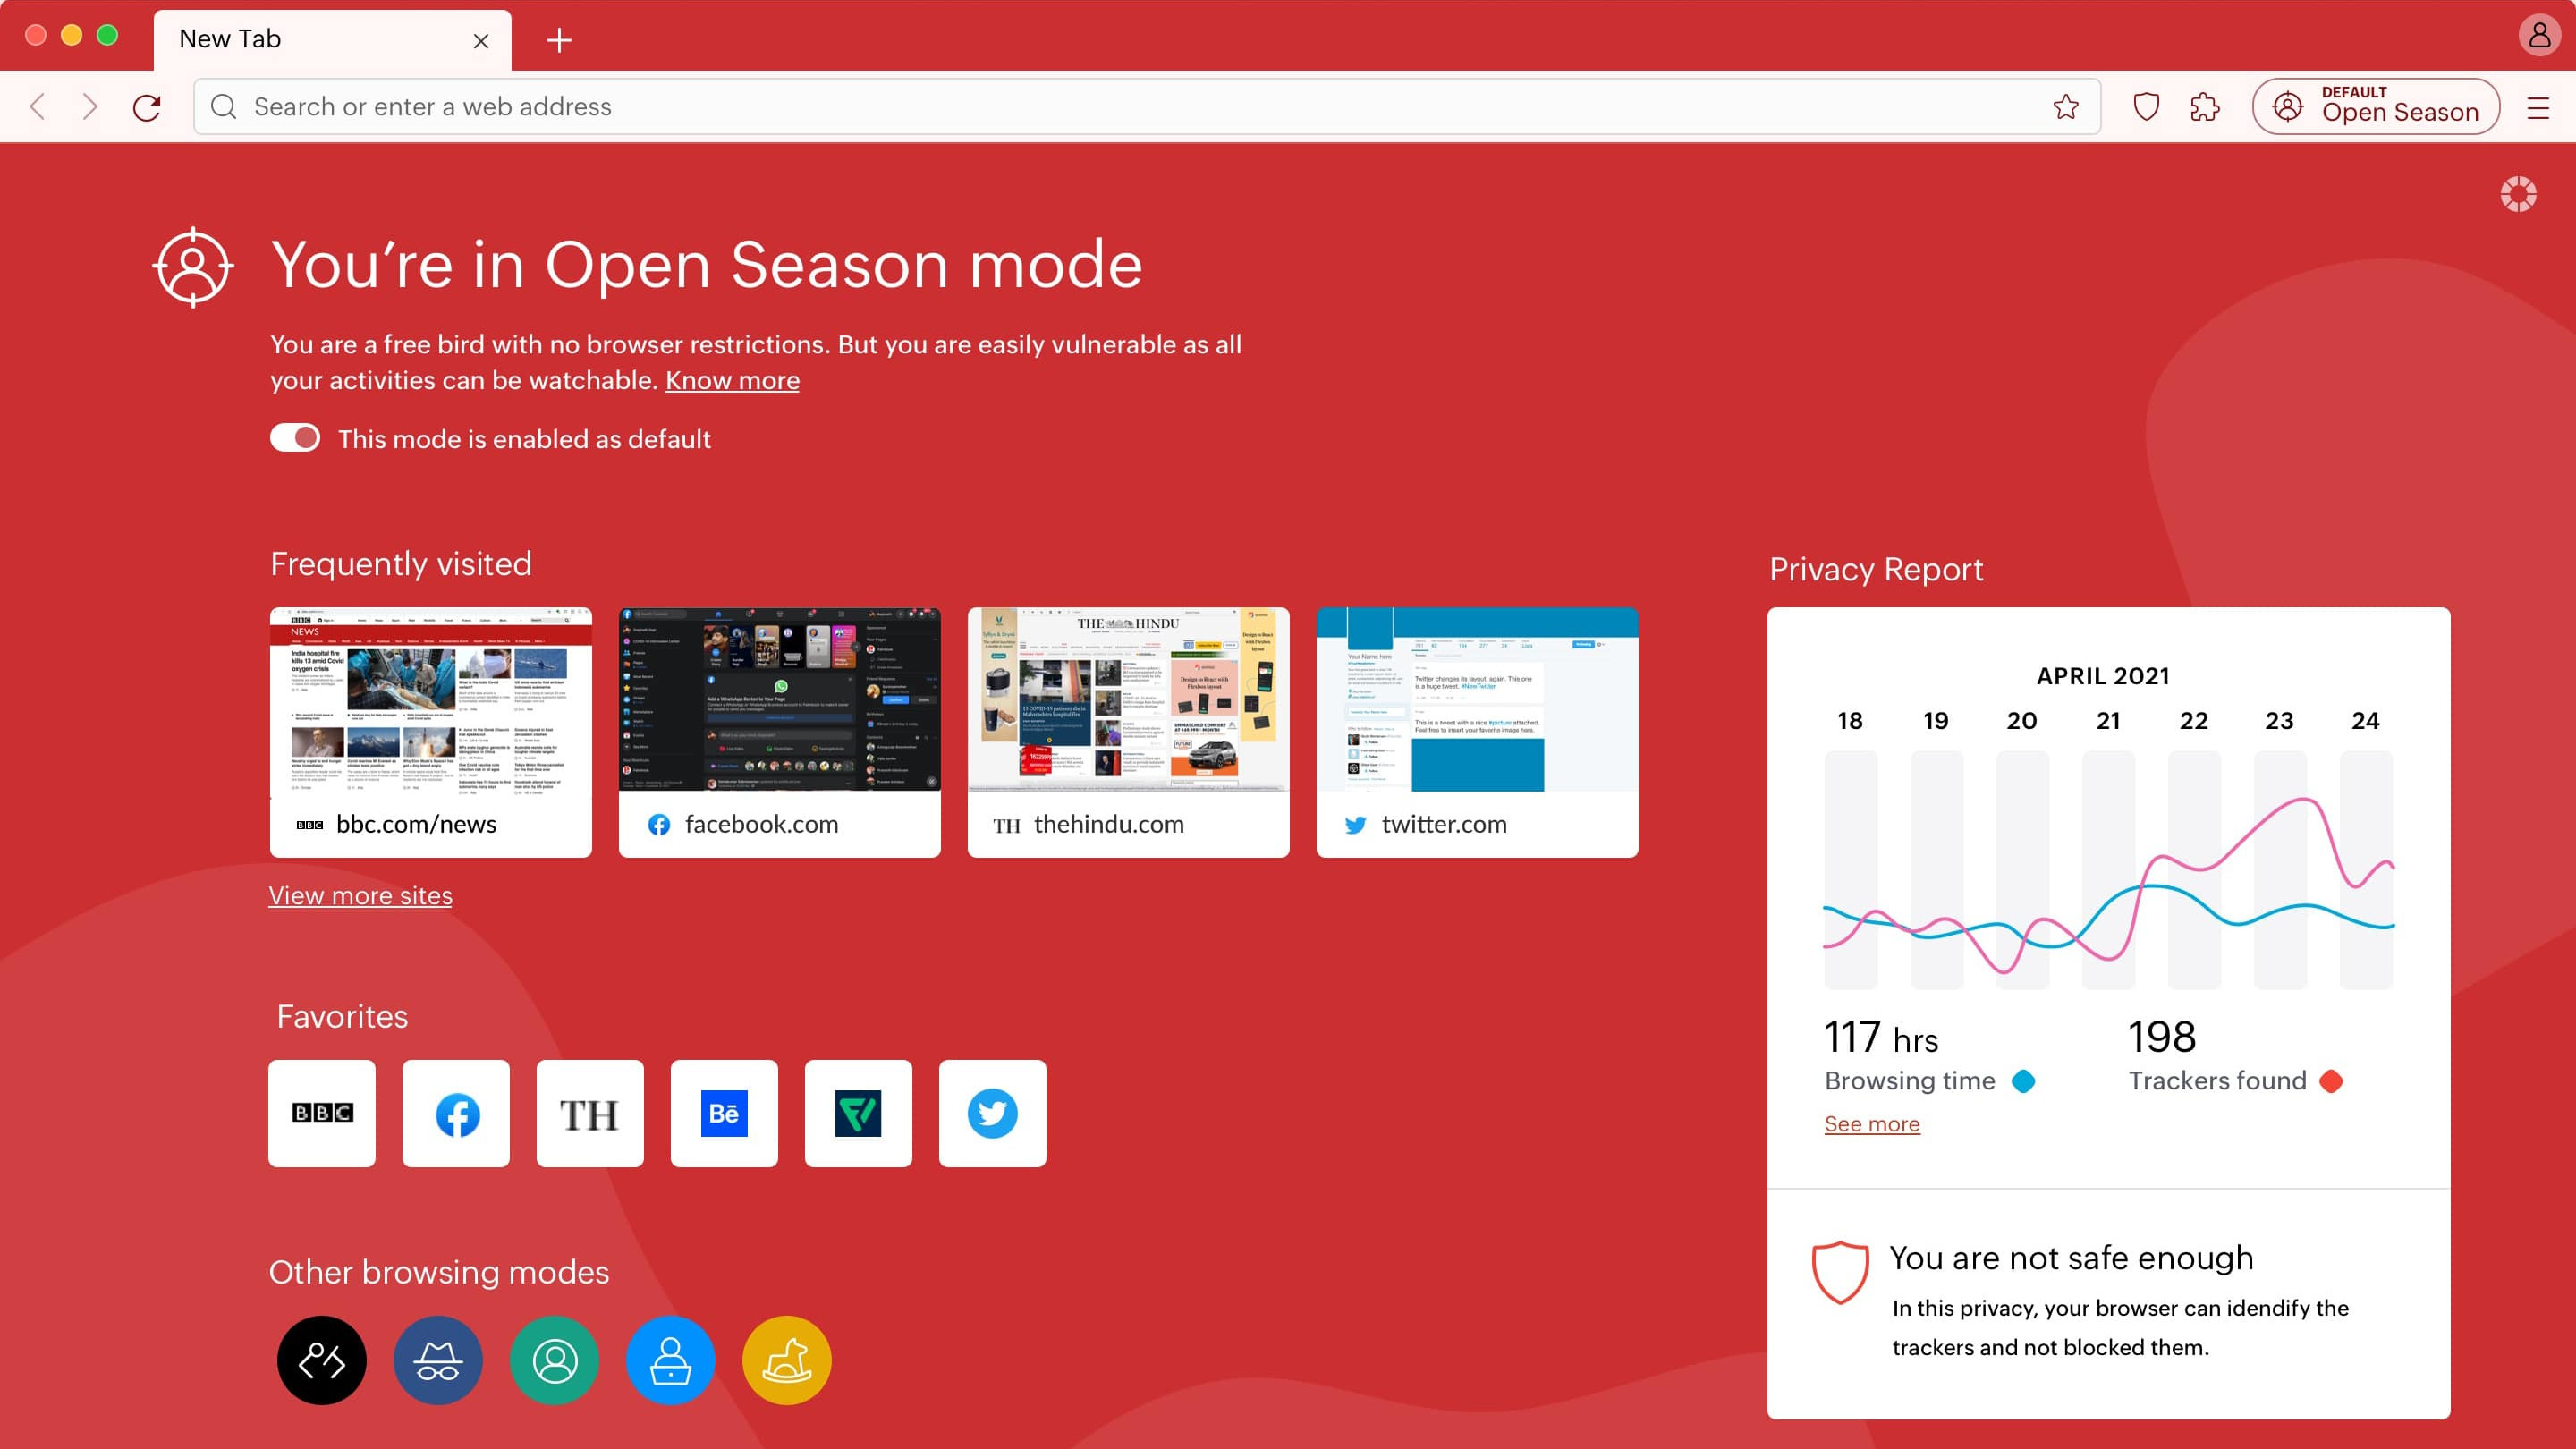The width and height of the screenshot is (2576, 1449).
Task: Click the facebook.com Favorites icon
Action: (454, 1113)
